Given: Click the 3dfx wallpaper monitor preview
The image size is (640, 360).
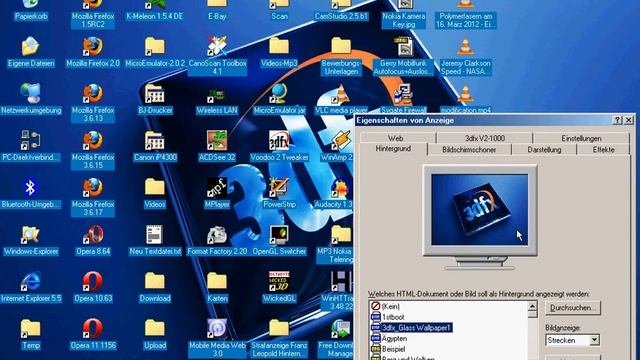Looking at the screenshot, I should (x=480, y=210).
